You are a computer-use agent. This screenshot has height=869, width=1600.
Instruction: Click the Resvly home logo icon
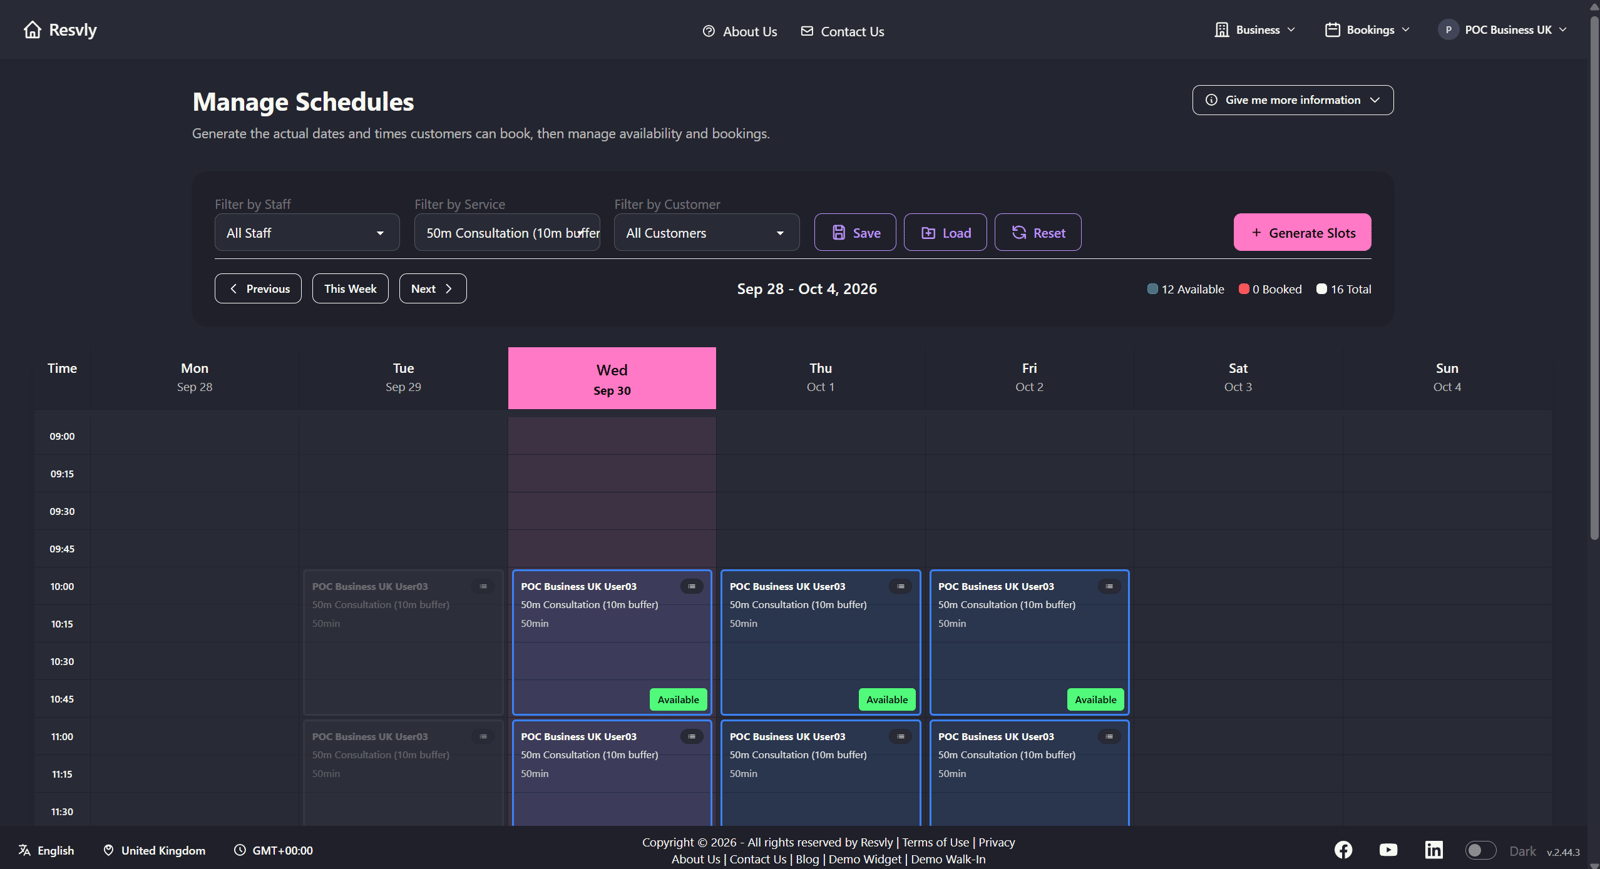pyautogui.click(x=33, y=30)
